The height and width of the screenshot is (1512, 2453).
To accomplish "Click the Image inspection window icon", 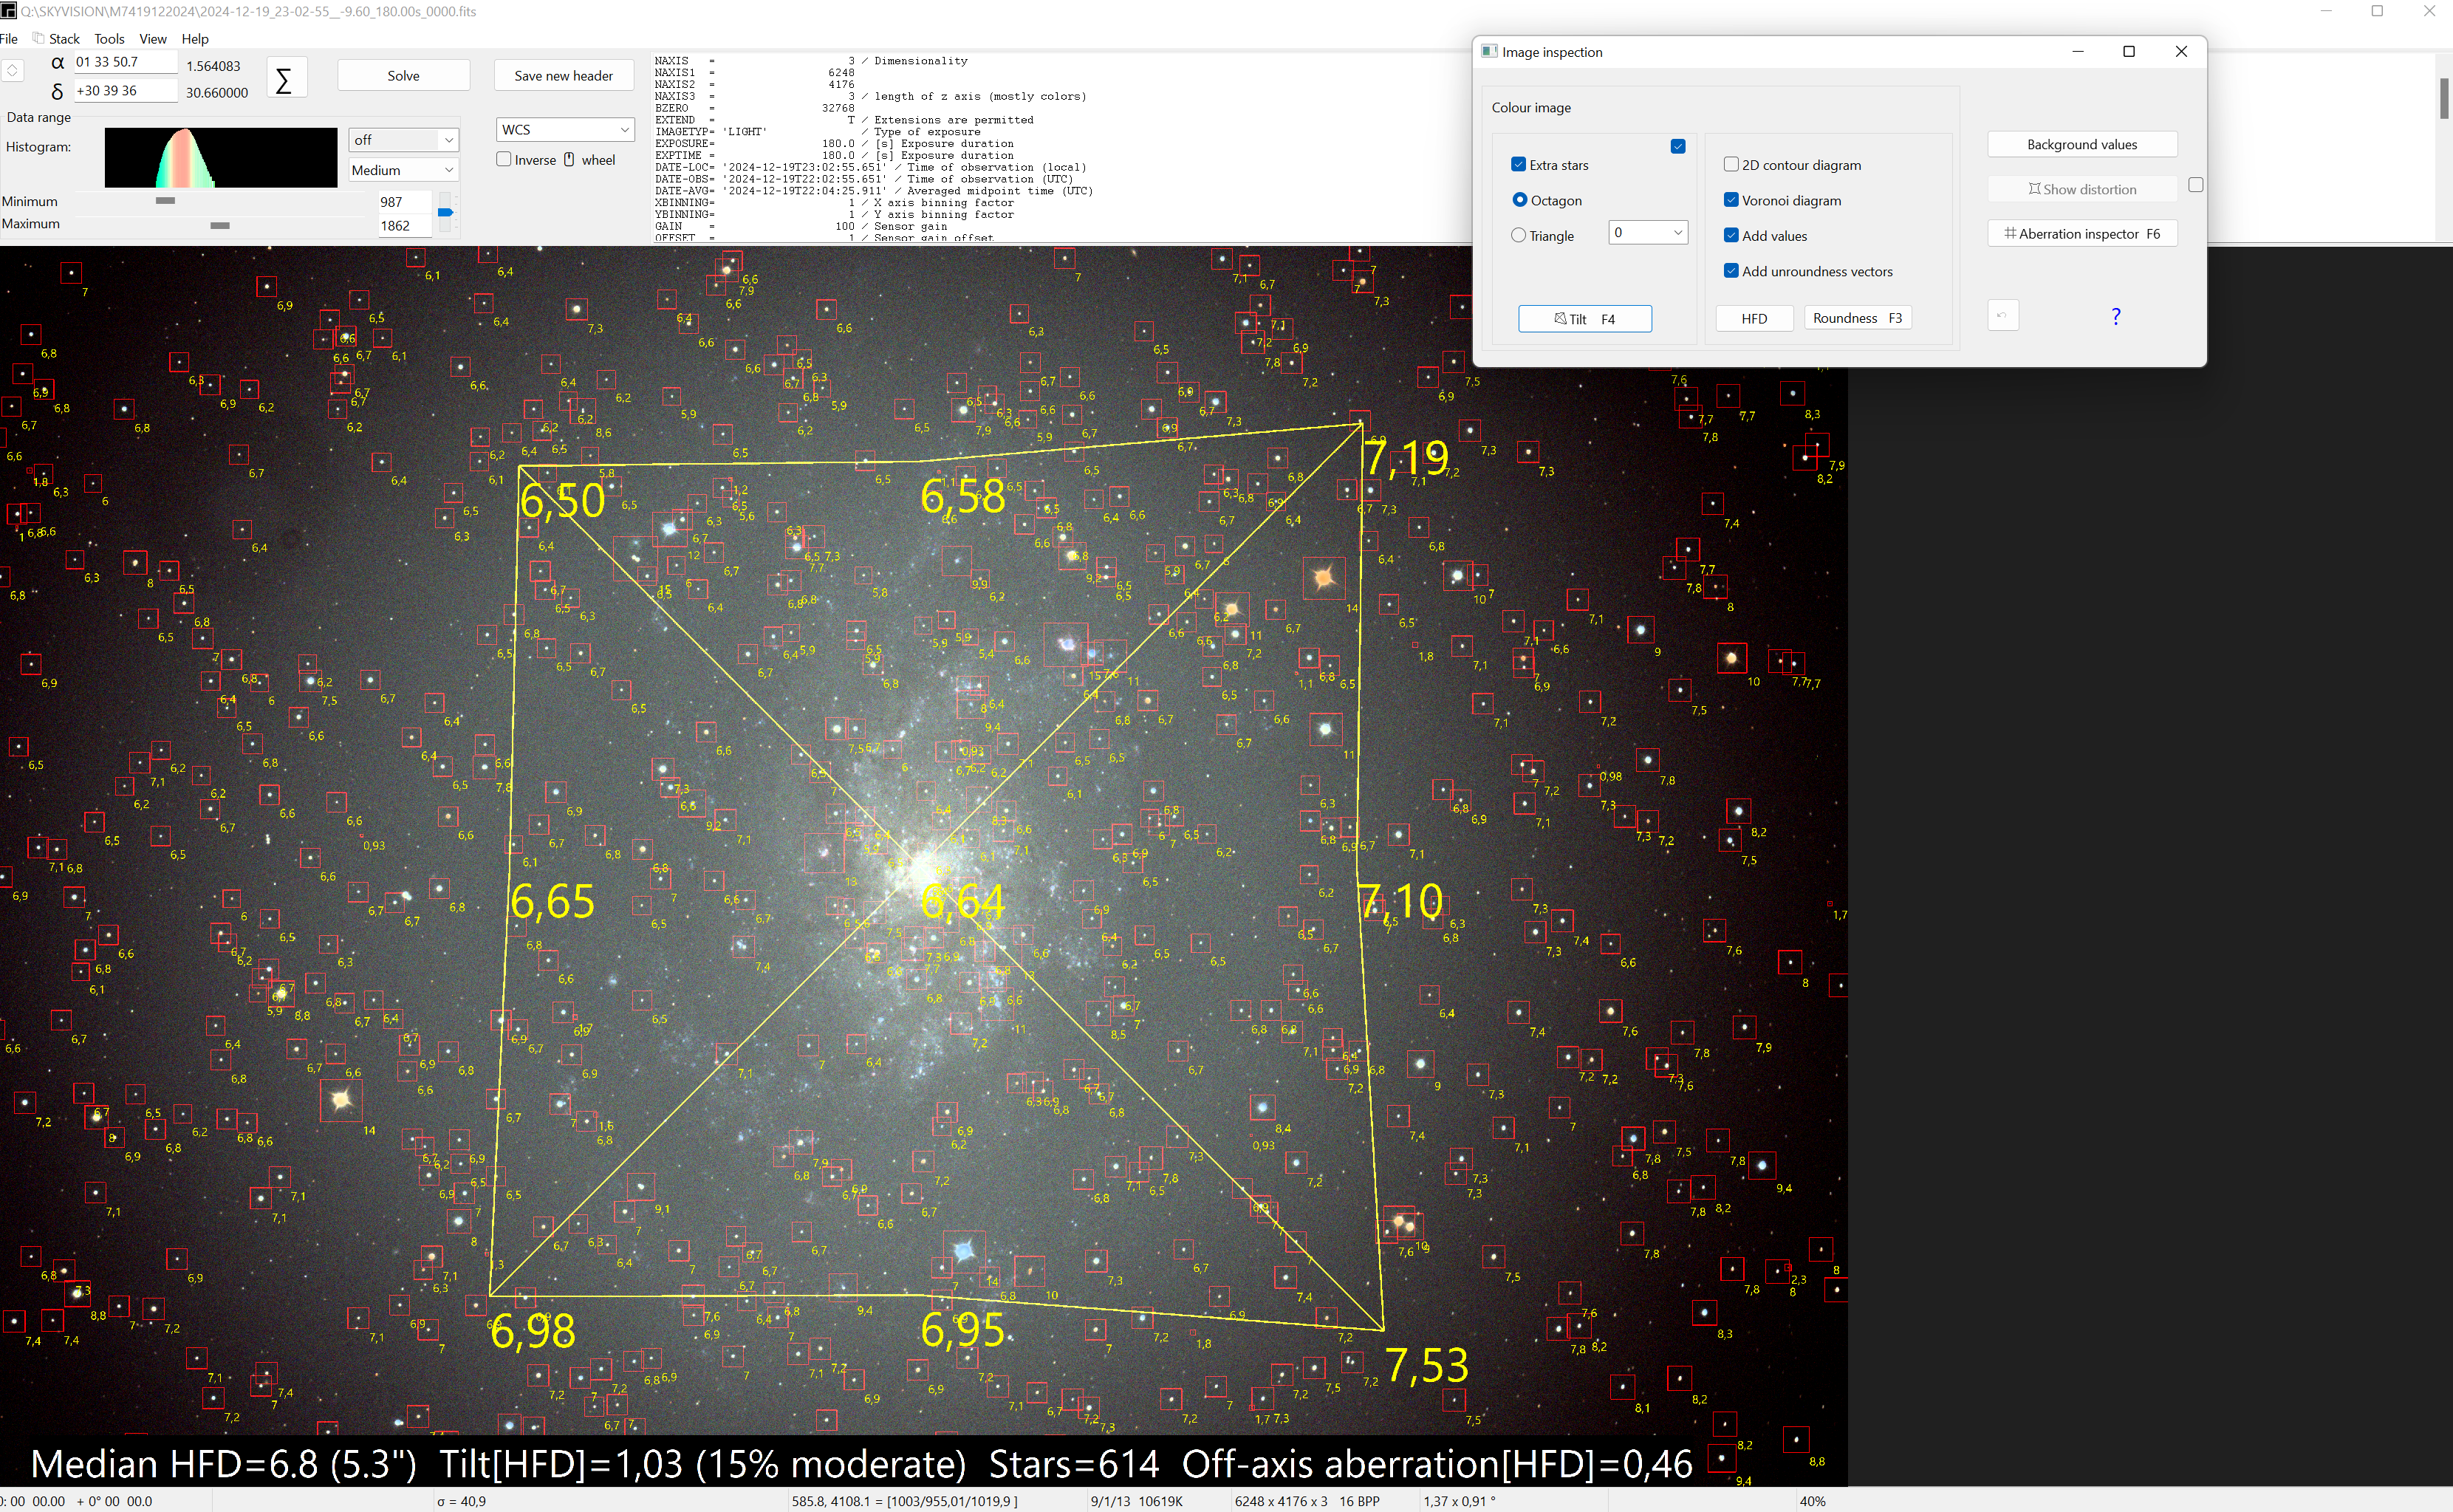I will pyautogui.click(x=1489, y=52).
